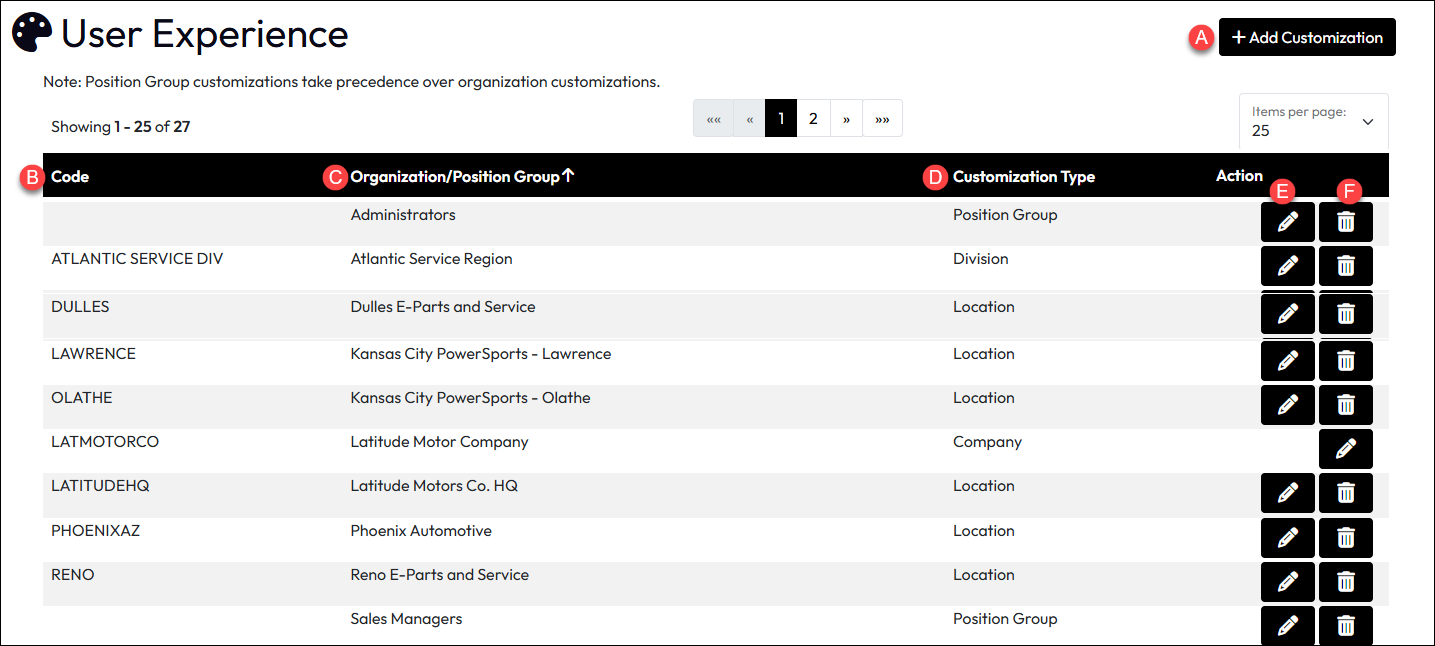Delete the Latitude Motors Co. HQ customization

(x=1346, y=493)
